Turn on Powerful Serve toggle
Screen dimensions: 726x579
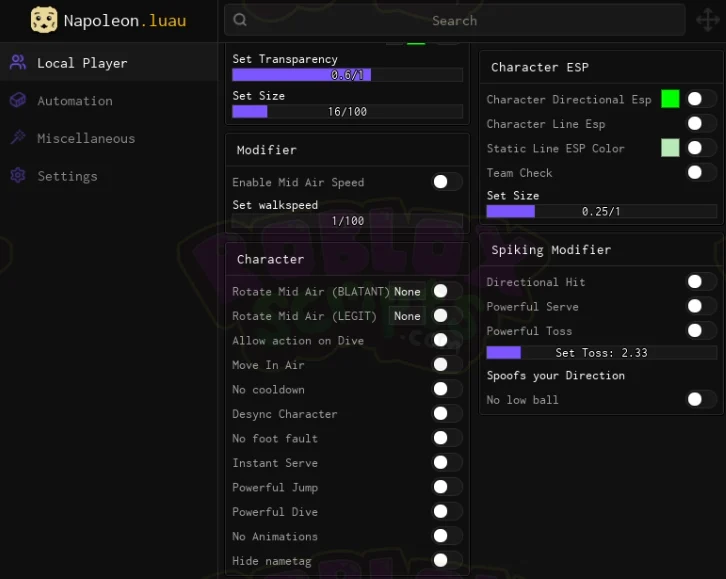click(x=701, y=306)
